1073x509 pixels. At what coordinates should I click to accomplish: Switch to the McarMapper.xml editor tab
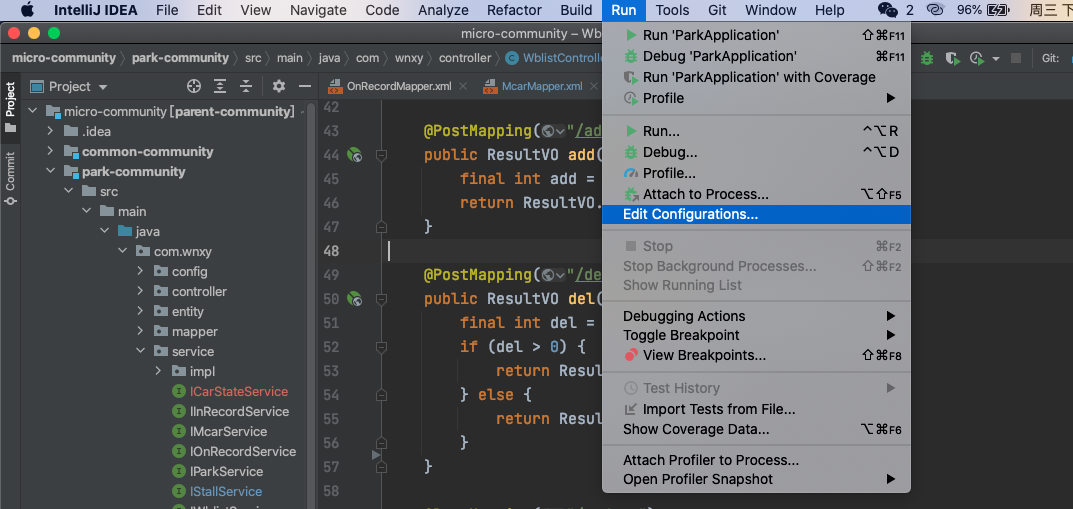pyautogui.click(x=542, y=86)
